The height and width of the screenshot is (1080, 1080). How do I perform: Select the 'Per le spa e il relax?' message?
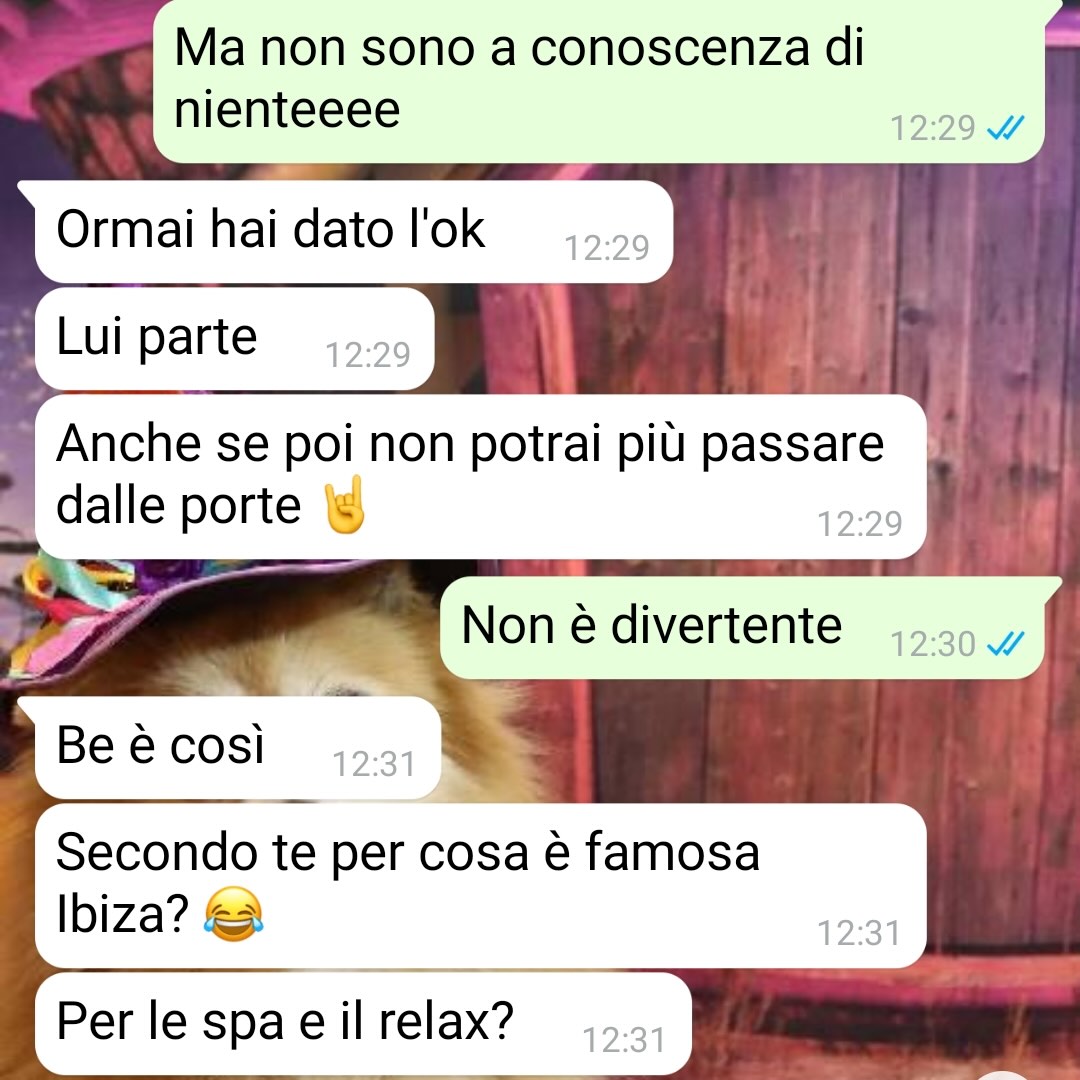point(363,1024)
